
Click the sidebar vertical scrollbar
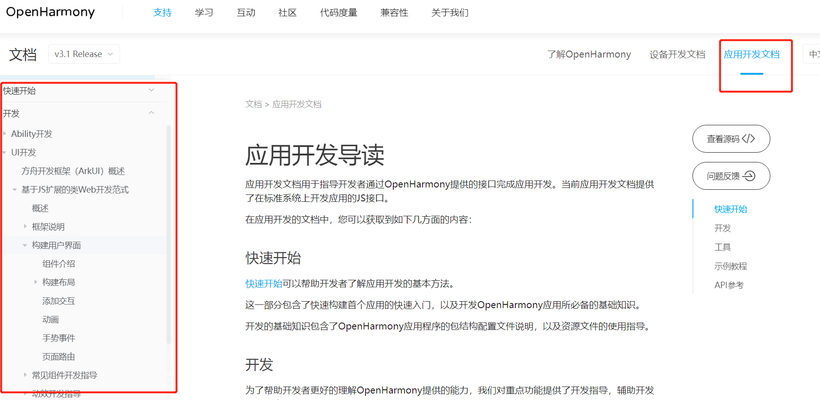coord(168,234)
